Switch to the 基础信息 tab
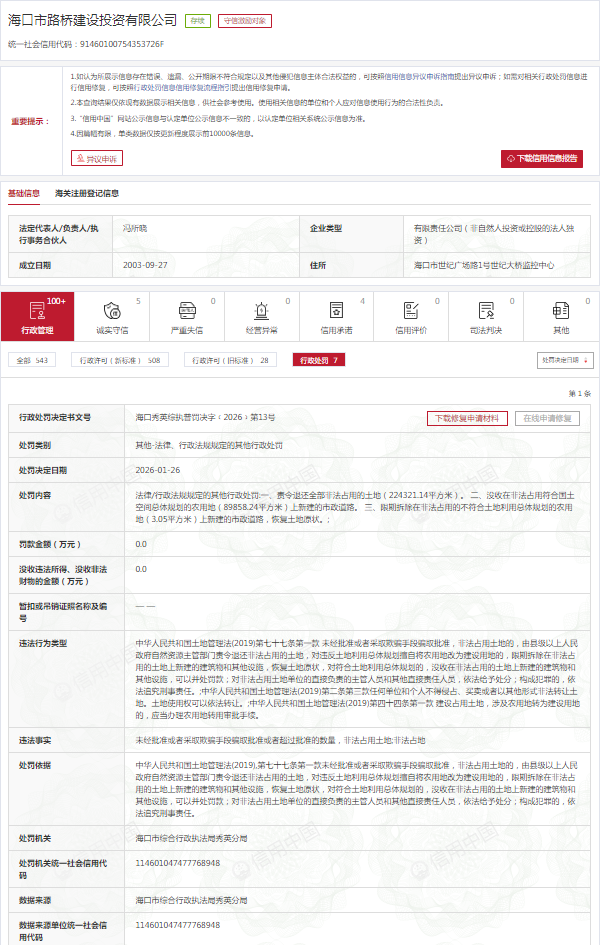 click(24, 193)
